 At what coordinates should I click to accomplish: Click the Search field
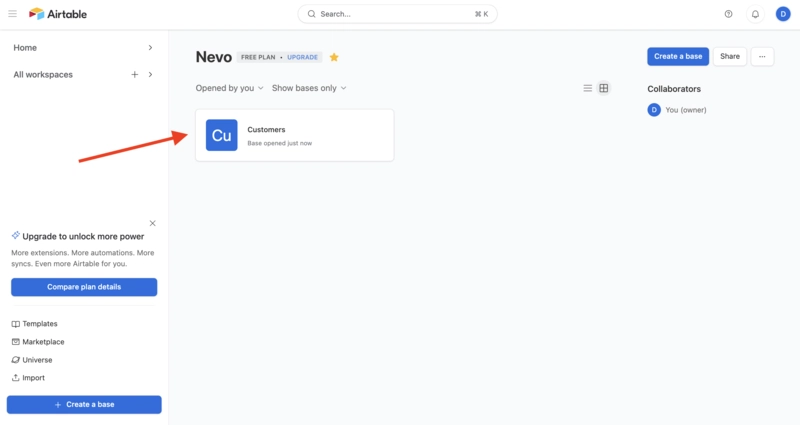[397, 14]
